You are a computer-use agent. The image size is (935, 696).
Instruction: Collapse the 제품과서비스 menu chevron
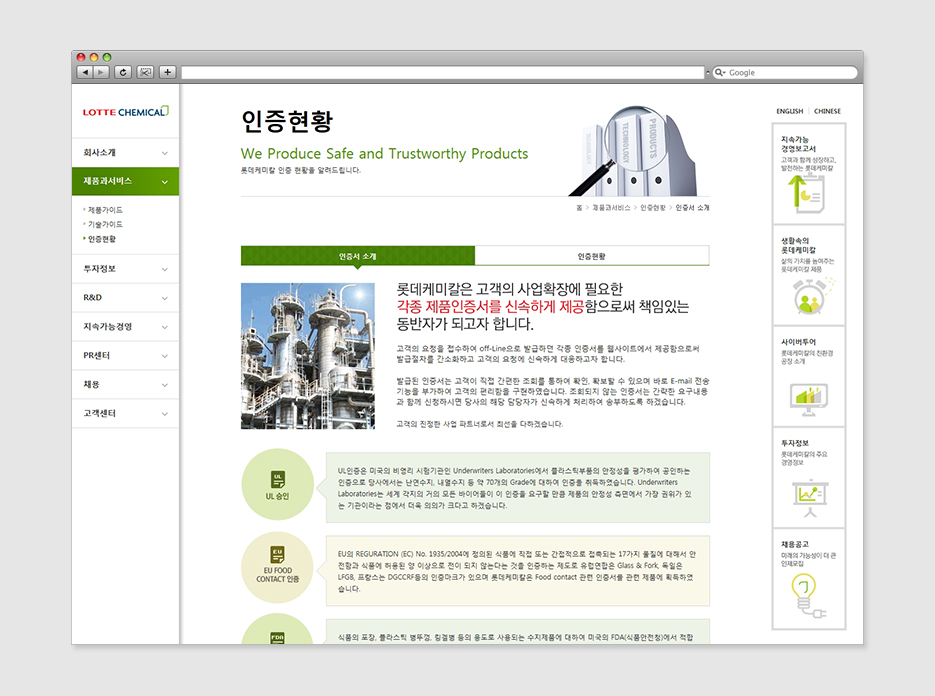[165, 182]
